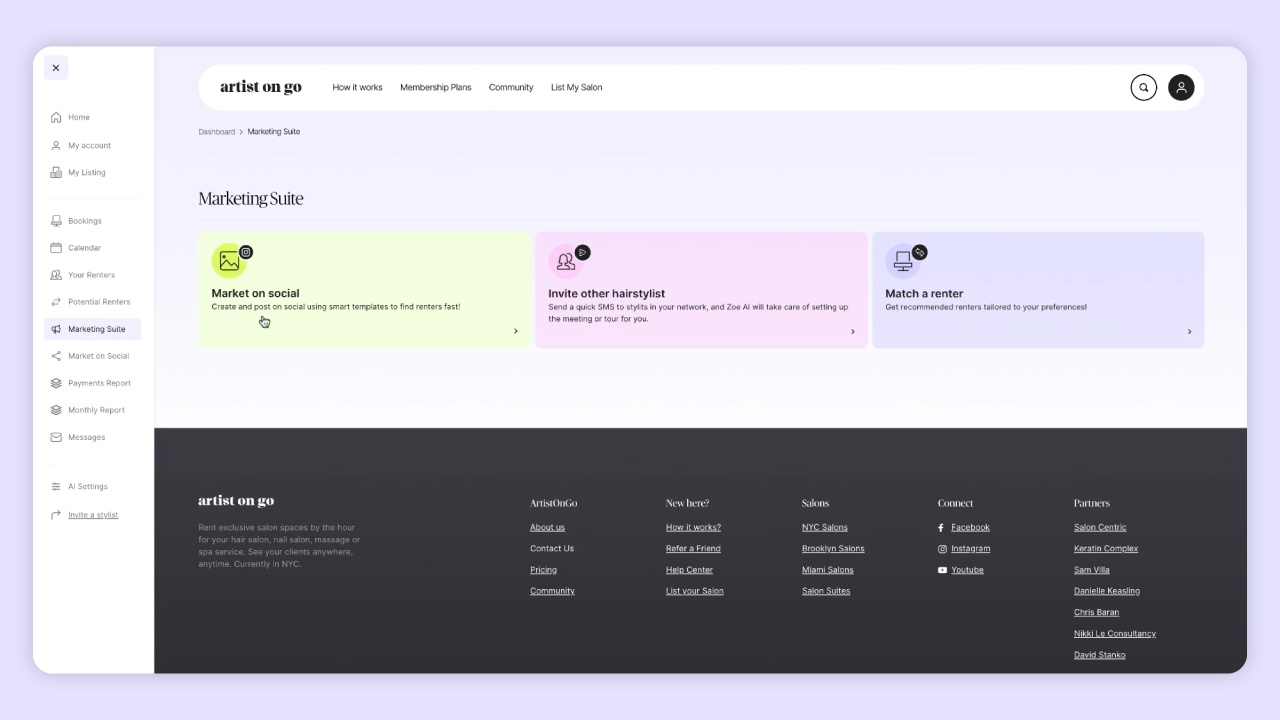
Task: Click the Market on social image icon
Action: point(229,262)
